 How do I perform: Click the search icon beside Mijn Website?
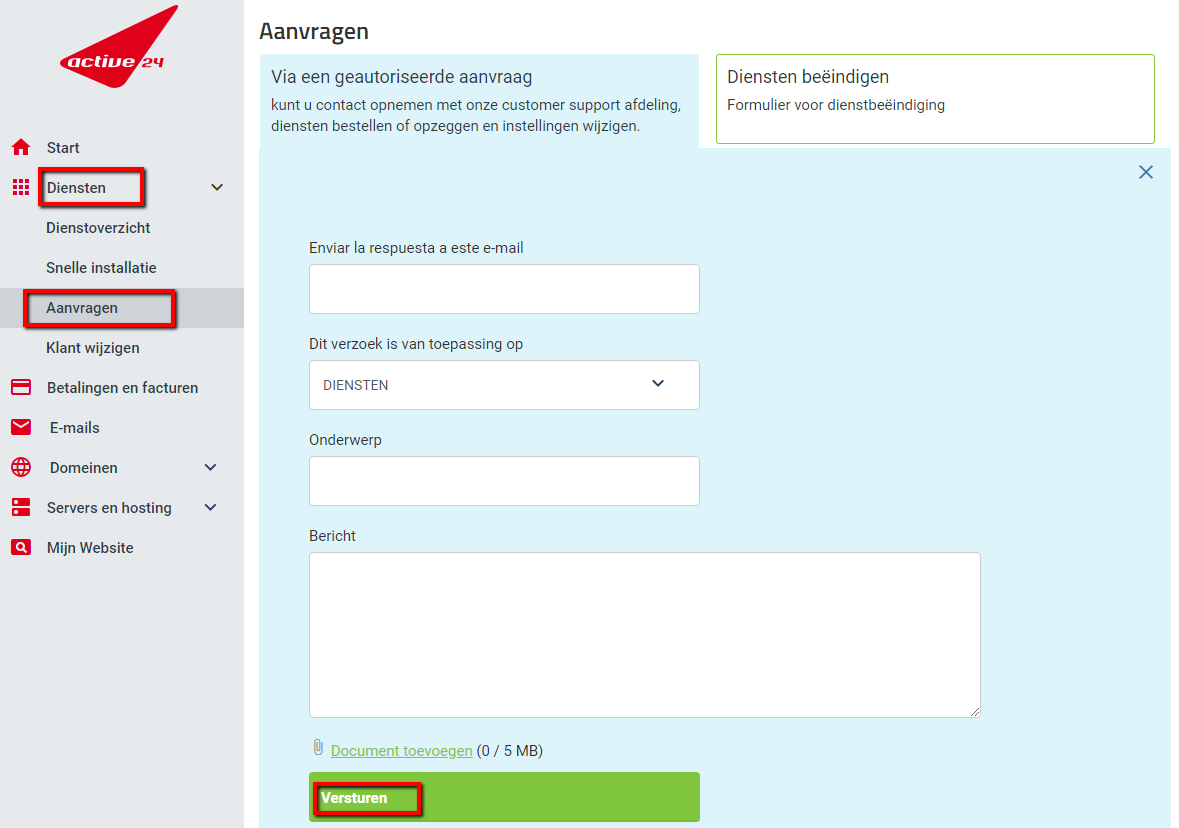pos(21,547)
